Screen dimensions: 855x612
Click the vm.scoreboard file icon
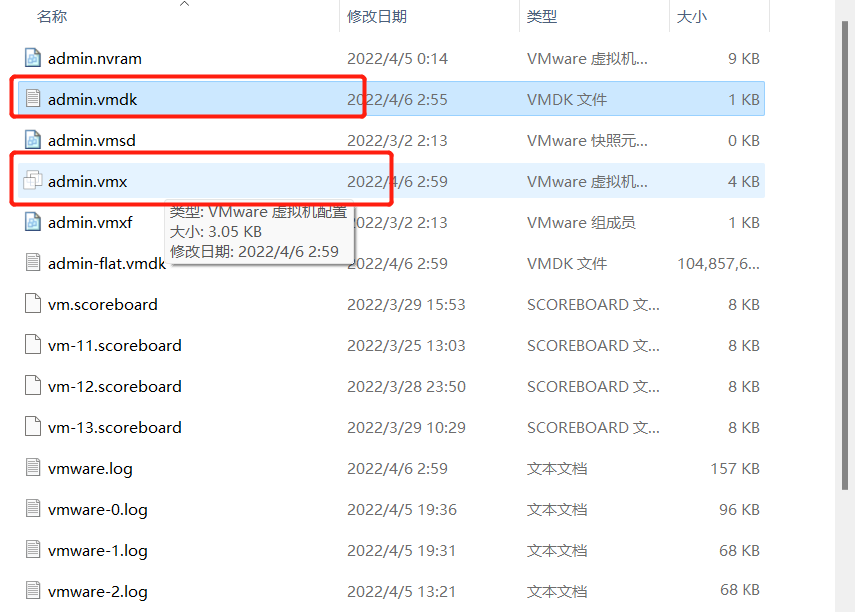(x=31, y=304)
